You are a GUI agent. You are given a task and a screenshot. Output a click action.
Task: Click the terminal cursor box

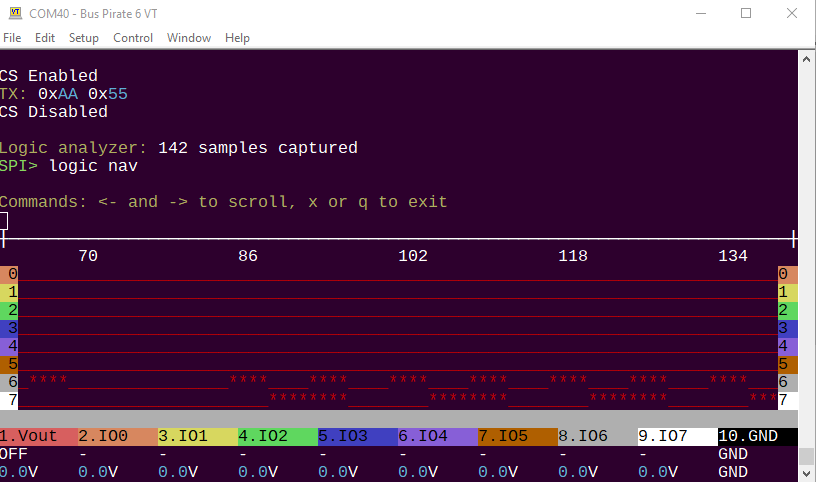(4, 221)
